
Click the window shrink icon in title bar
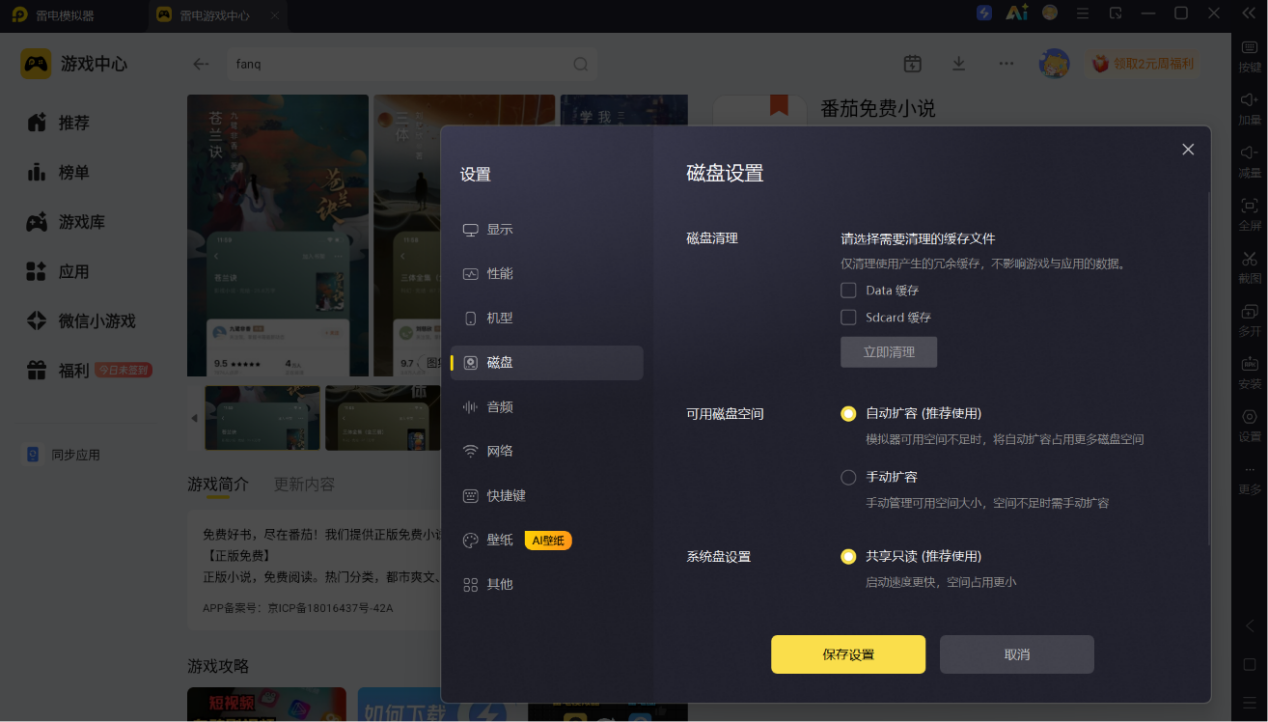[1116, 13]
